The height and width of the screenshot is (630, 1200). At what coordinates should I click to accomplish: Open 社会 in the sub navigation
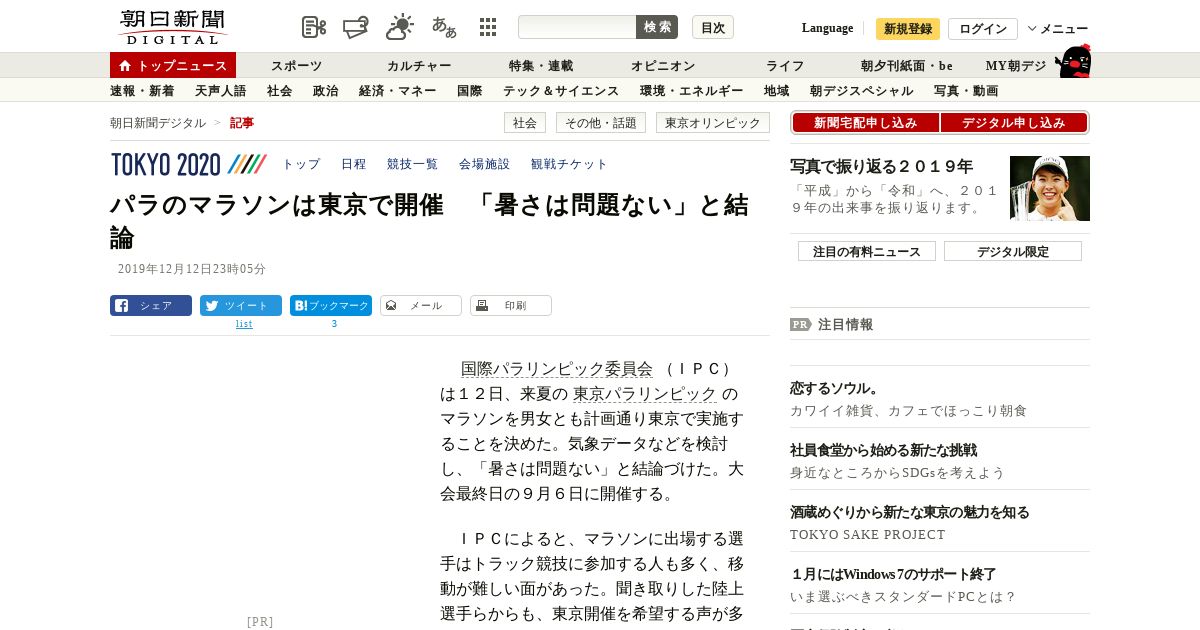tap(280, 90)
